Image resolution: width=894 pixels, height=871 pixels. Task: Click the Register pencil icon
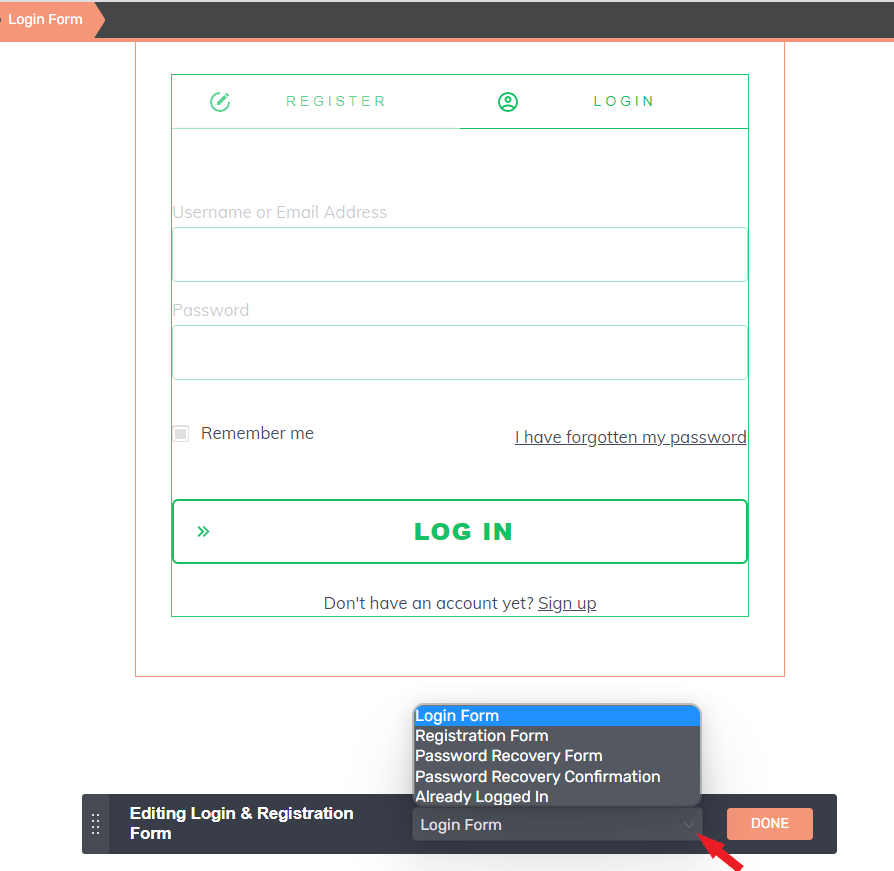(220, 101)
